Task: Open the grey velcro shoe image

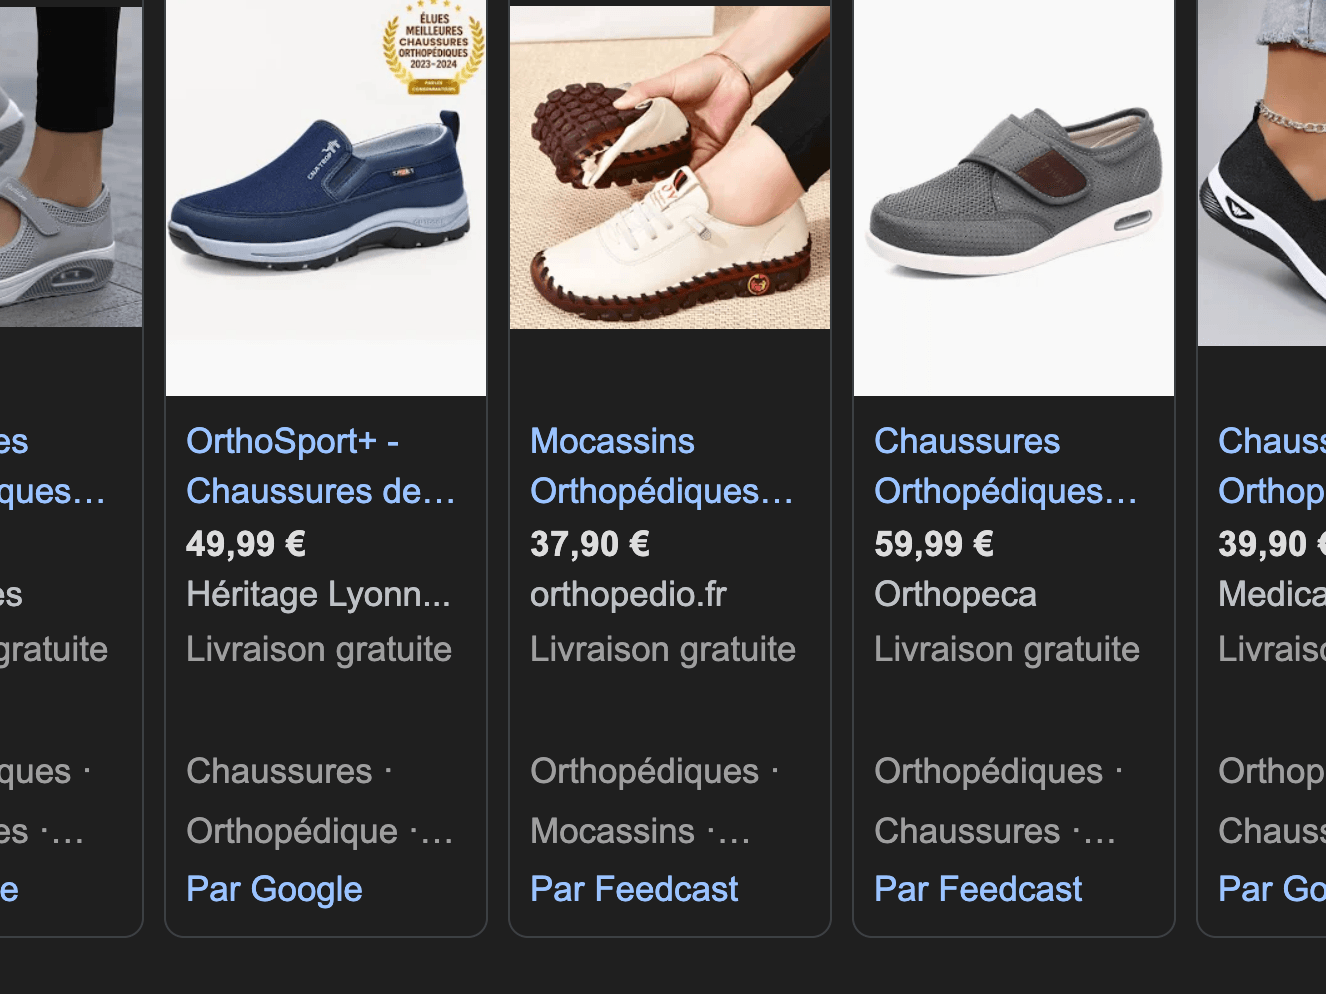Action: point(1013,195)
